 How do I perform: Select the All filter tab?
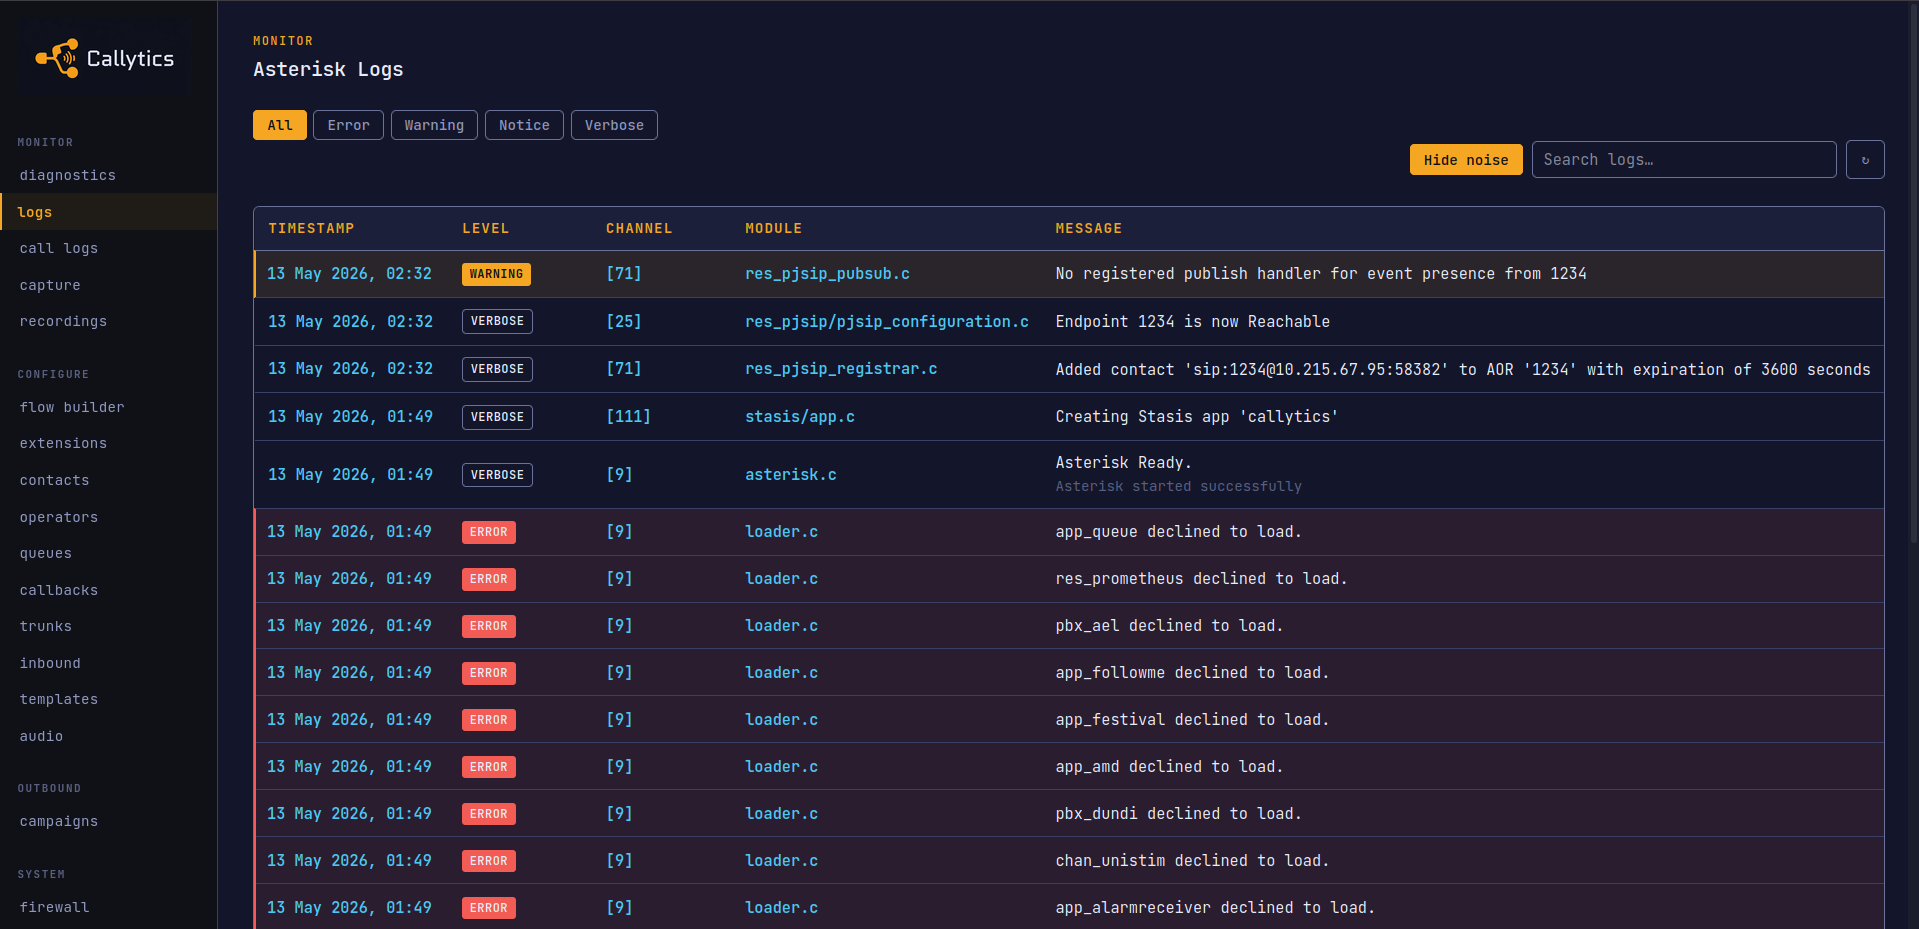(280, 125)
